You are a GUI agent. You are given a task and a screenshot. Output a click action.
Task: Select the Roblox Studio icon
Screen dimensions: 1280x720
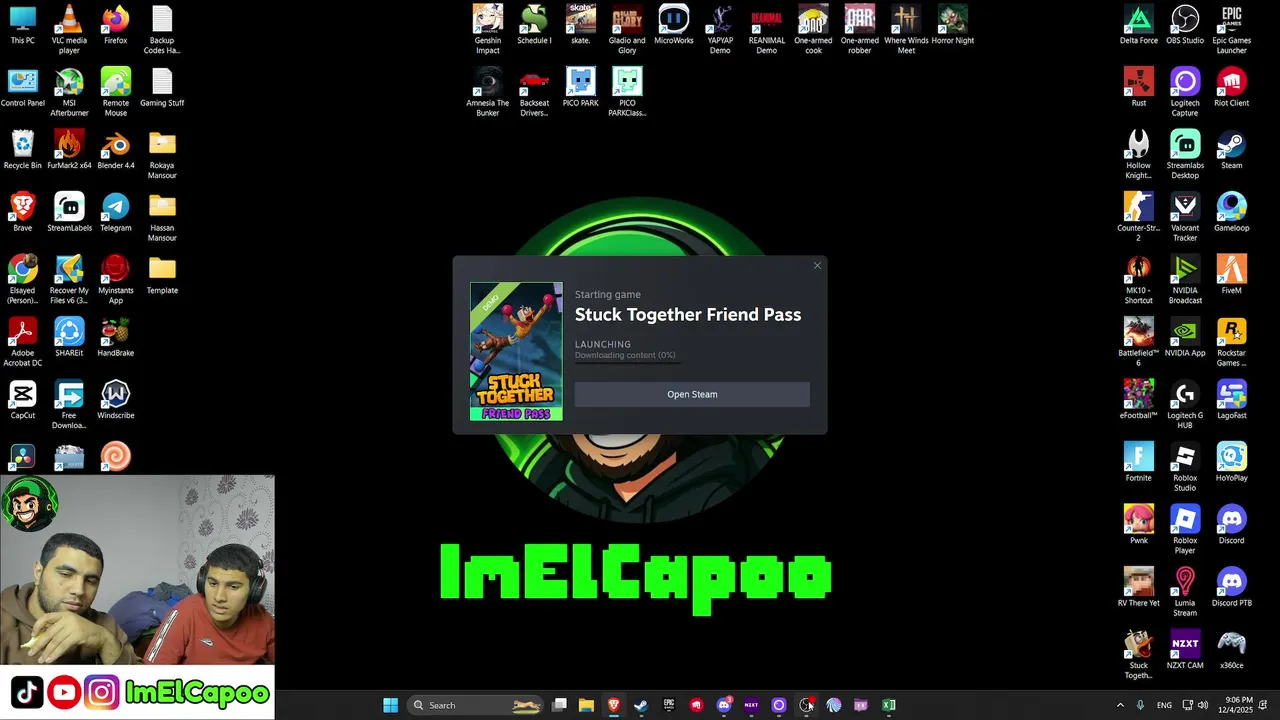1185,467
